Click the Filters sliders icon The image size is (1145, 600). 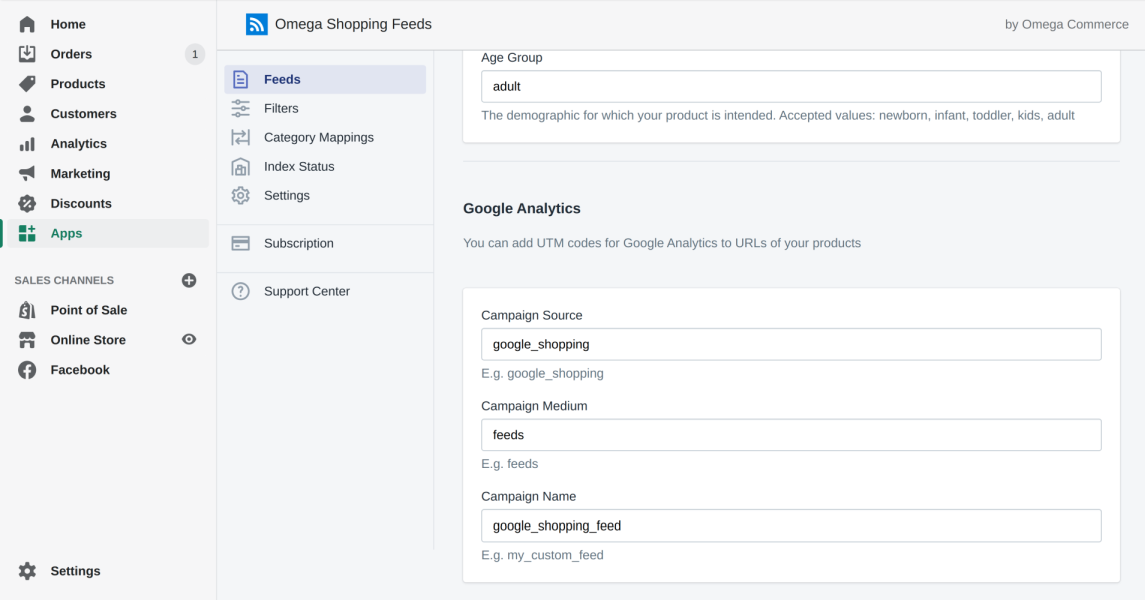coord(240,109)
